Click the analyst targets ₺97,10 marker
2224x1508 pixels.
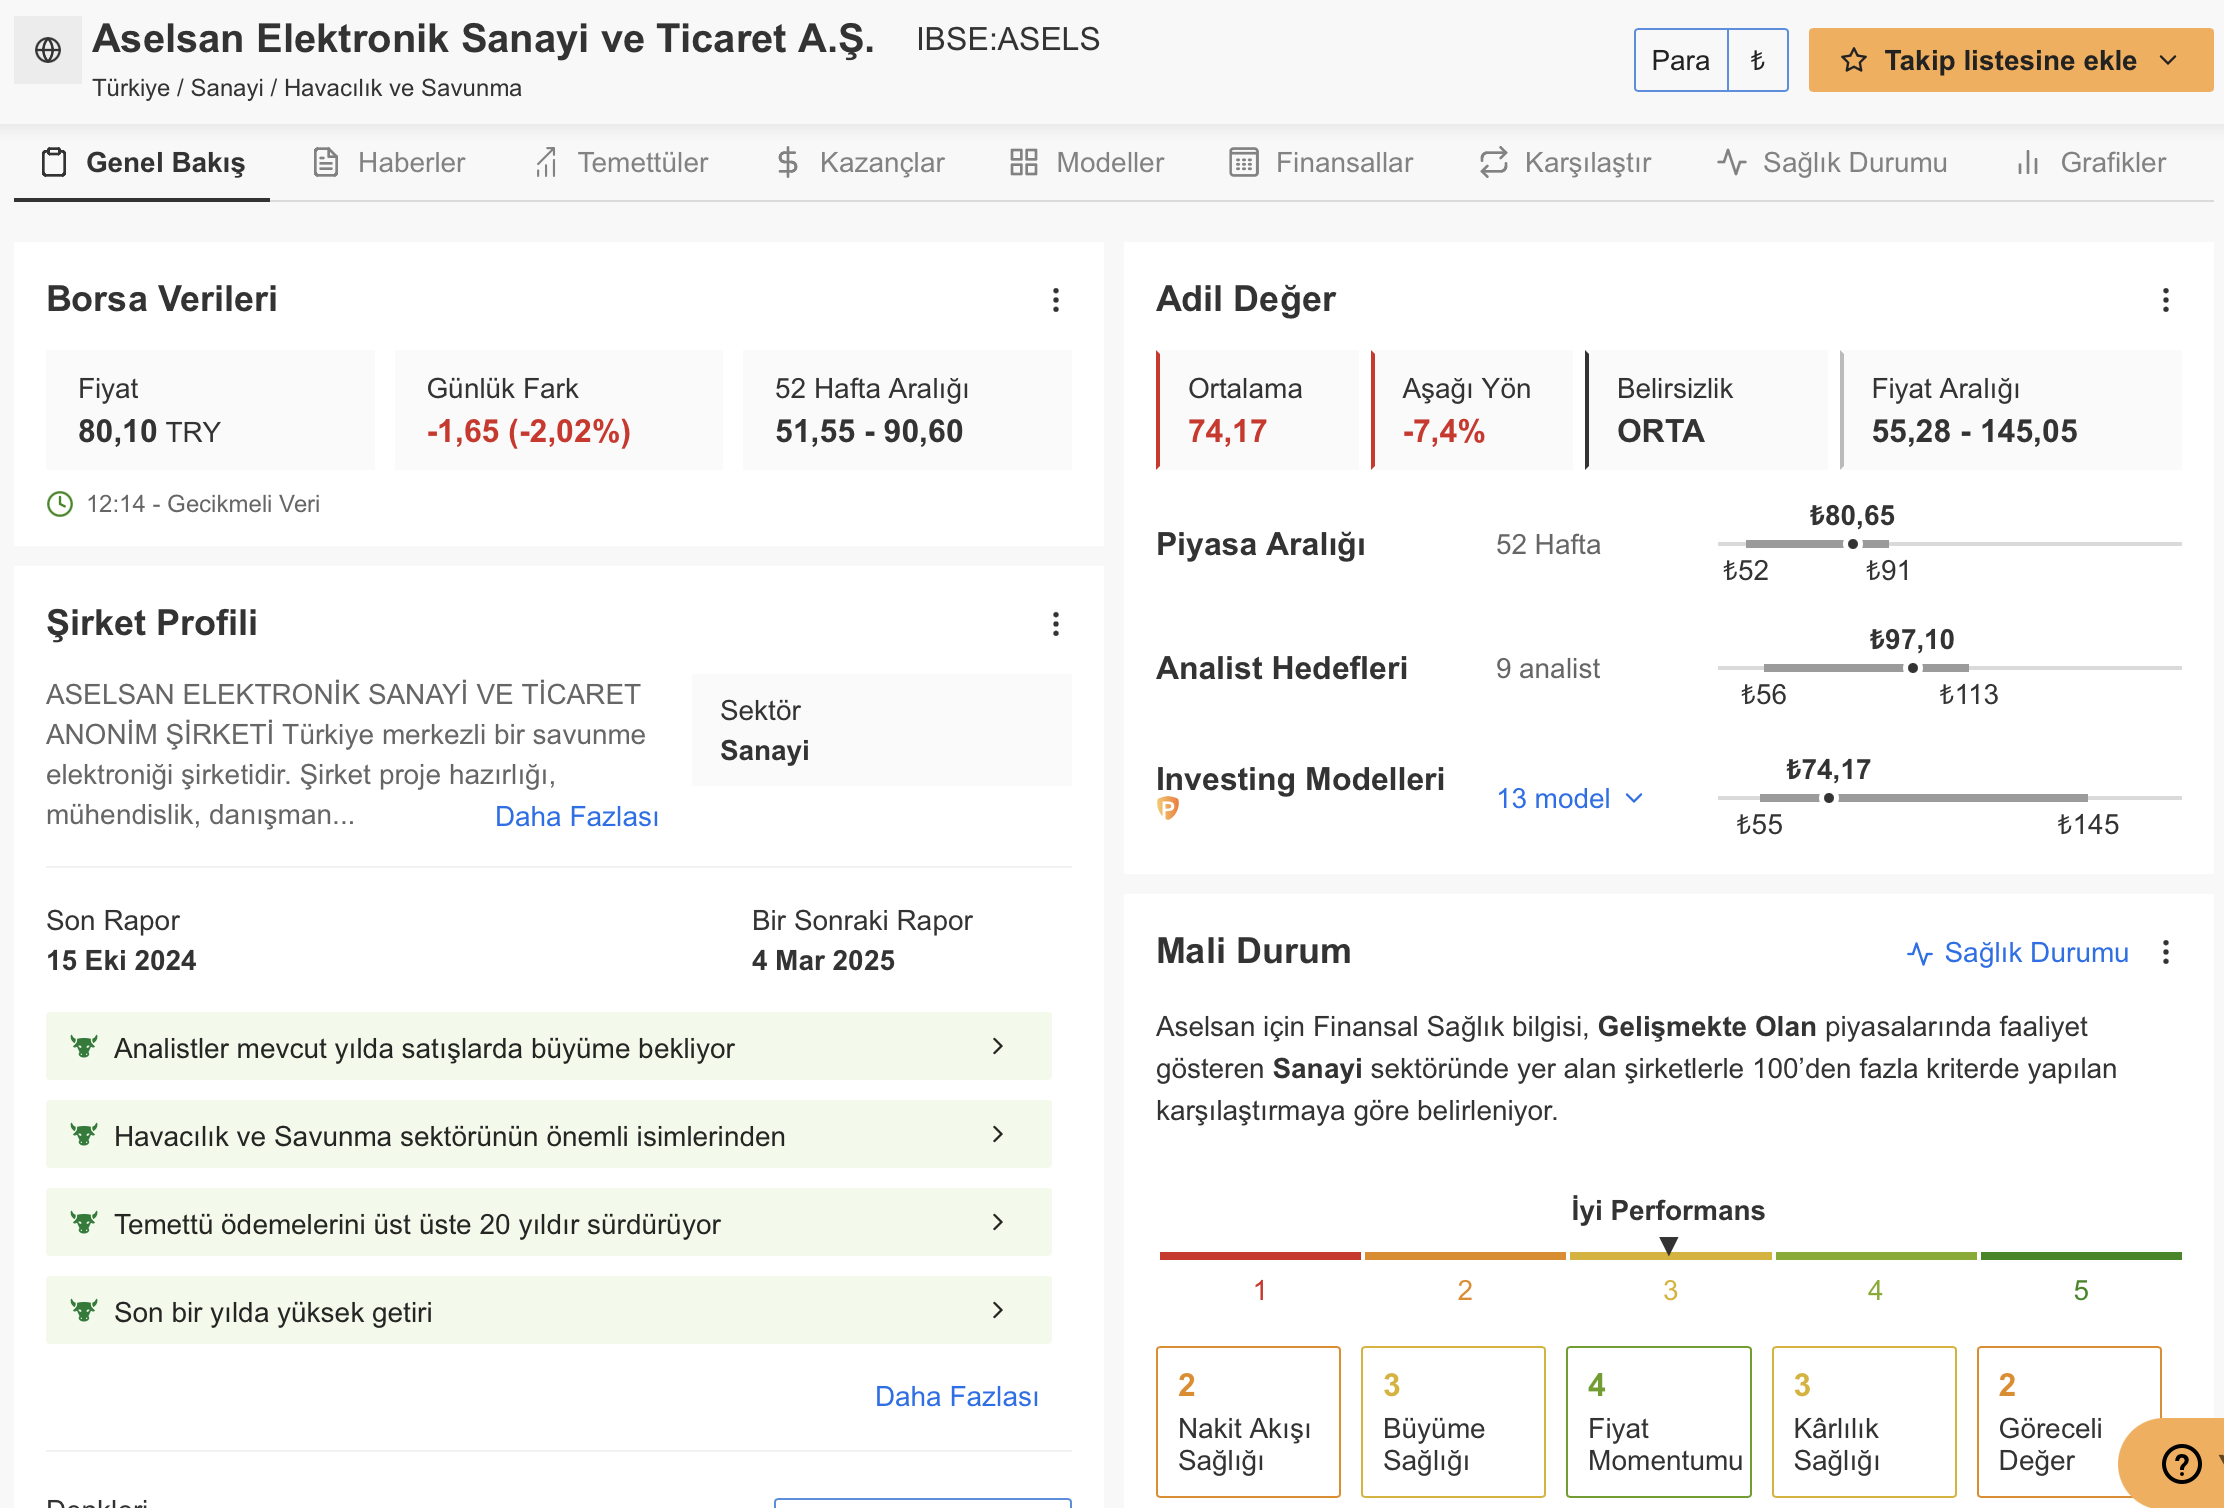coord(1913,668)
